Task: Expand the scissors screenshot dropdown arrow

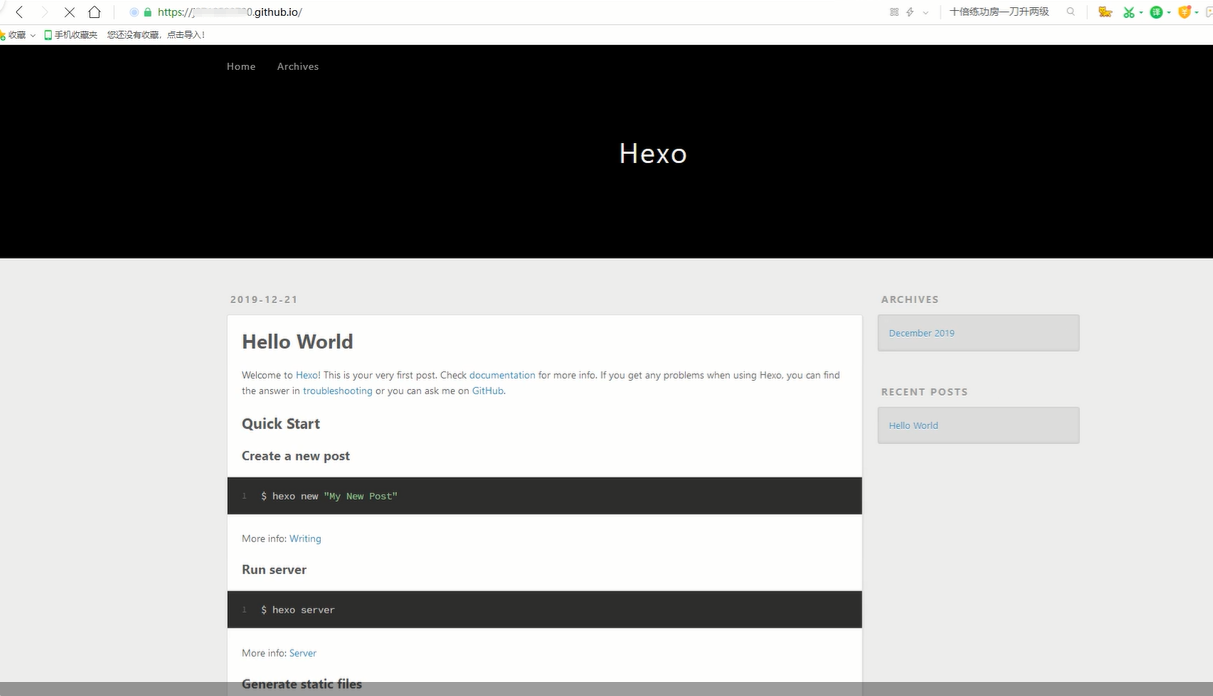Action: (x=1141, y=13)
